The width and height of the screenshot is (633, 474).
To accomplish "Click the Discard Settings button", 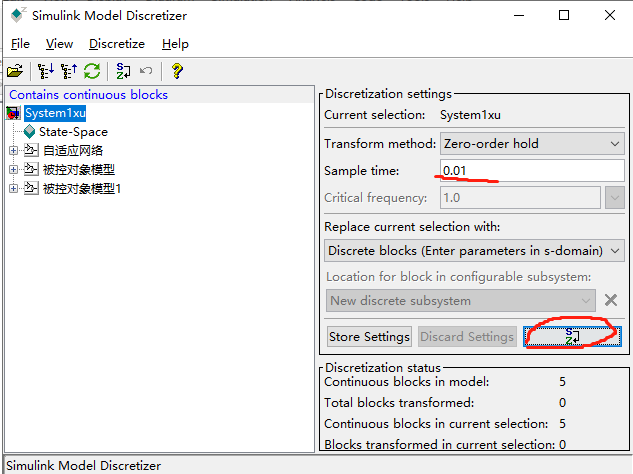I will (x=467, y=336).
